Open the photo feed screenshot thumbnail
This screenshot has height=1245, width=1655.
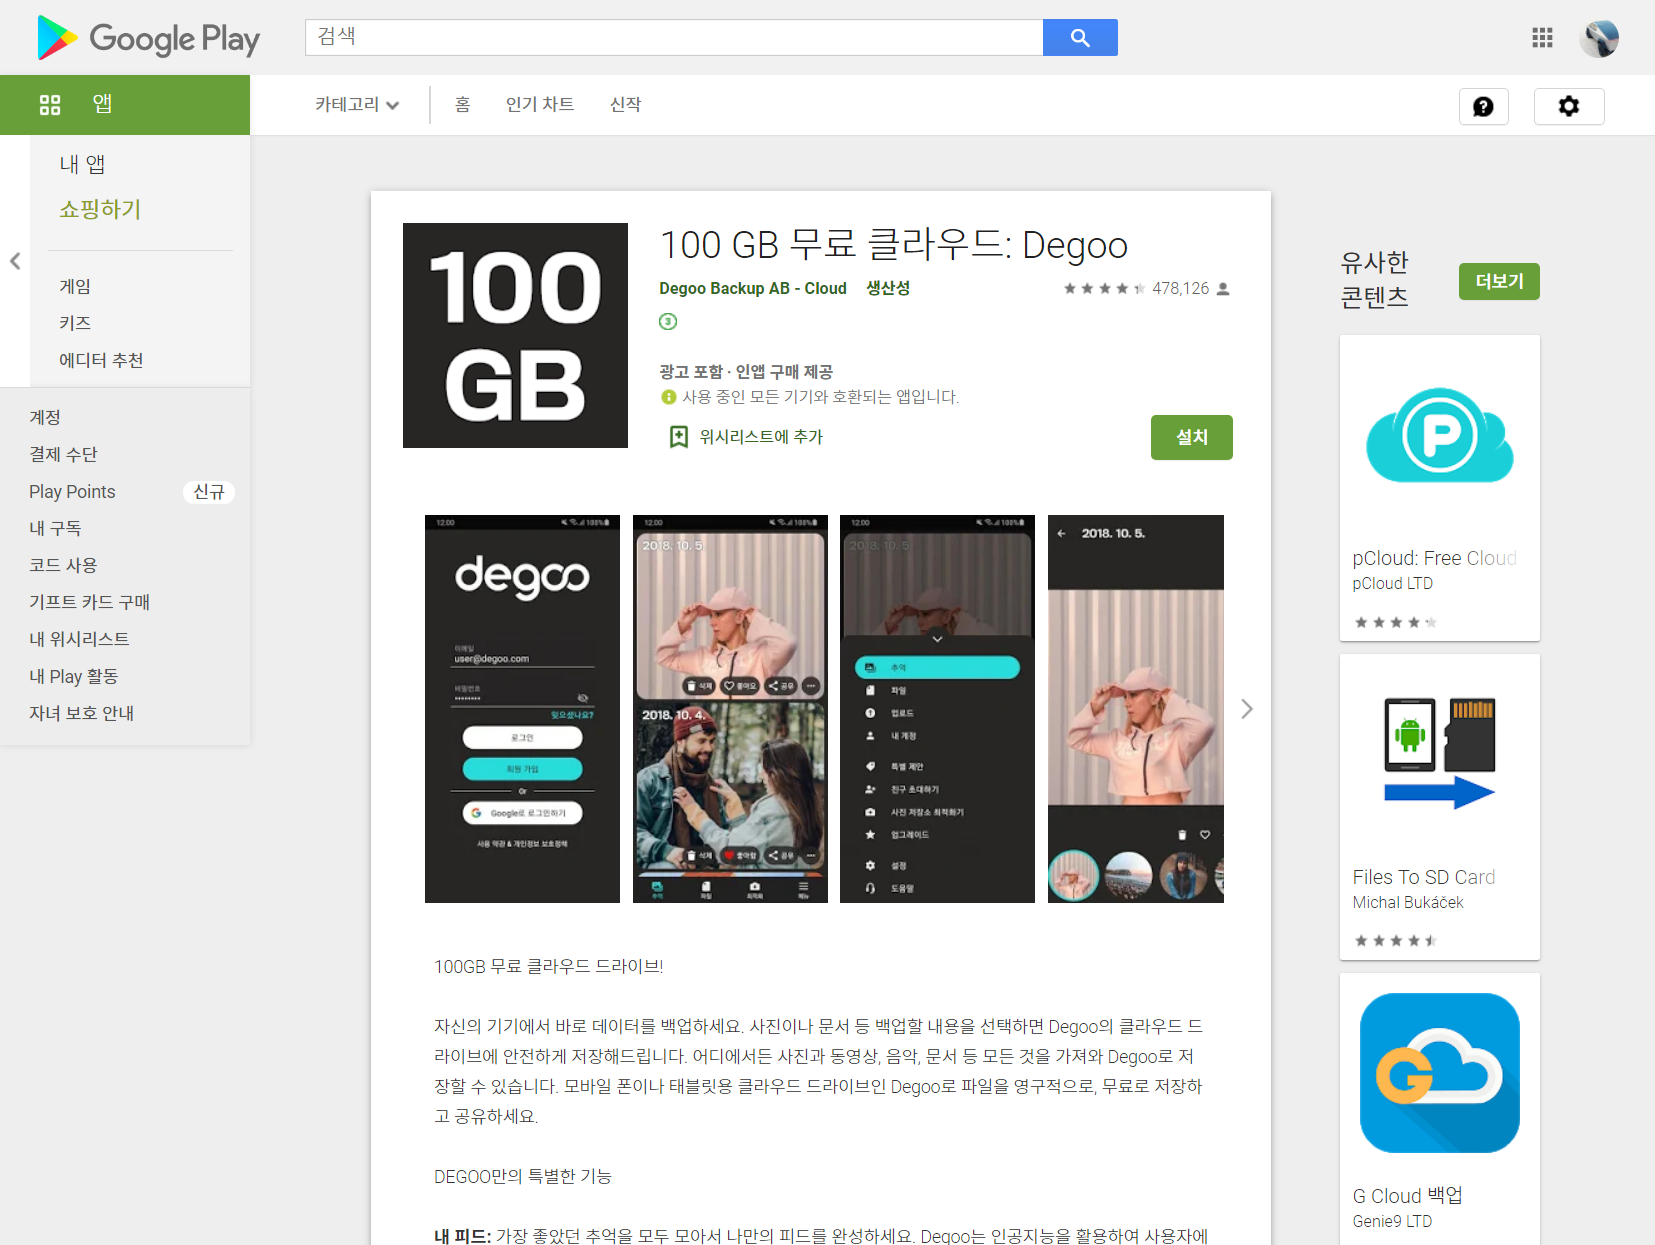click(x=730, y=709)
